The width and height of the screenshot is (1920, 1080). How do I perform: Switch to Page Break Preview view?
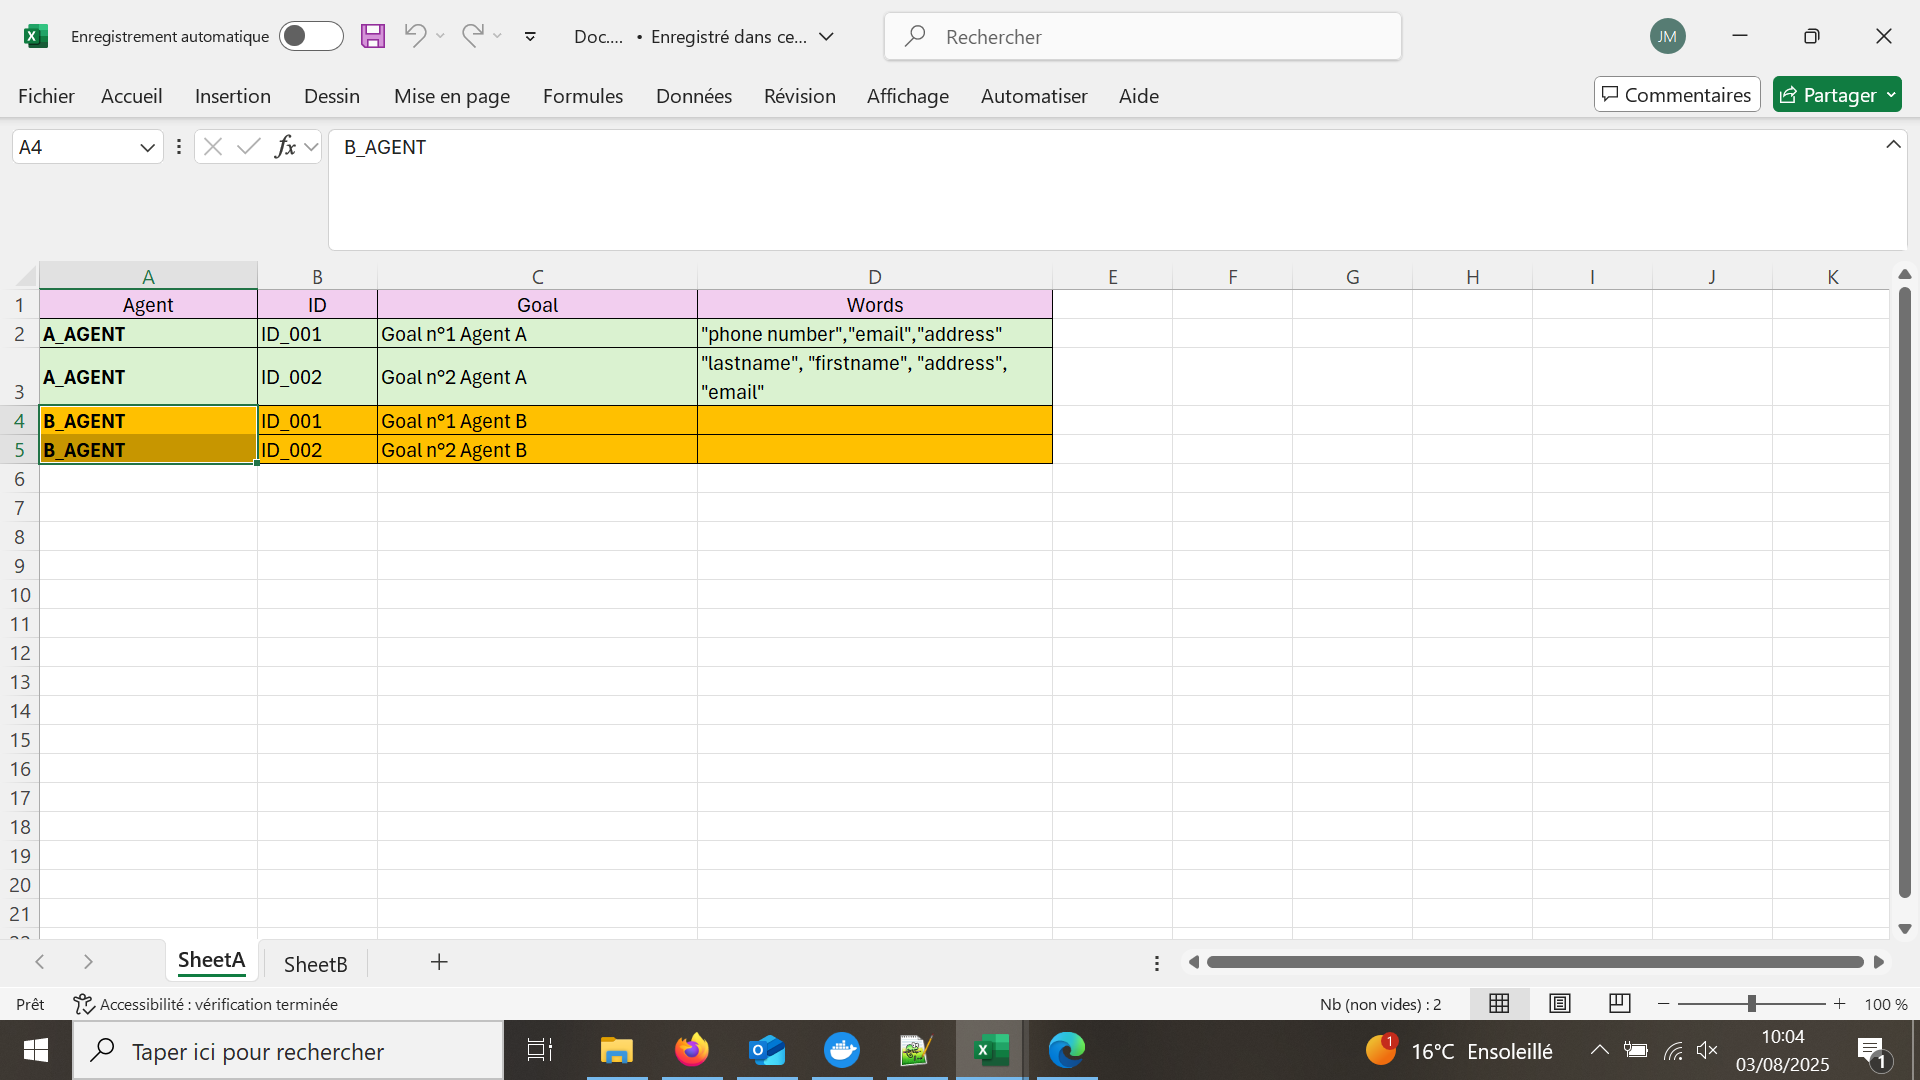point(1619,1003)
